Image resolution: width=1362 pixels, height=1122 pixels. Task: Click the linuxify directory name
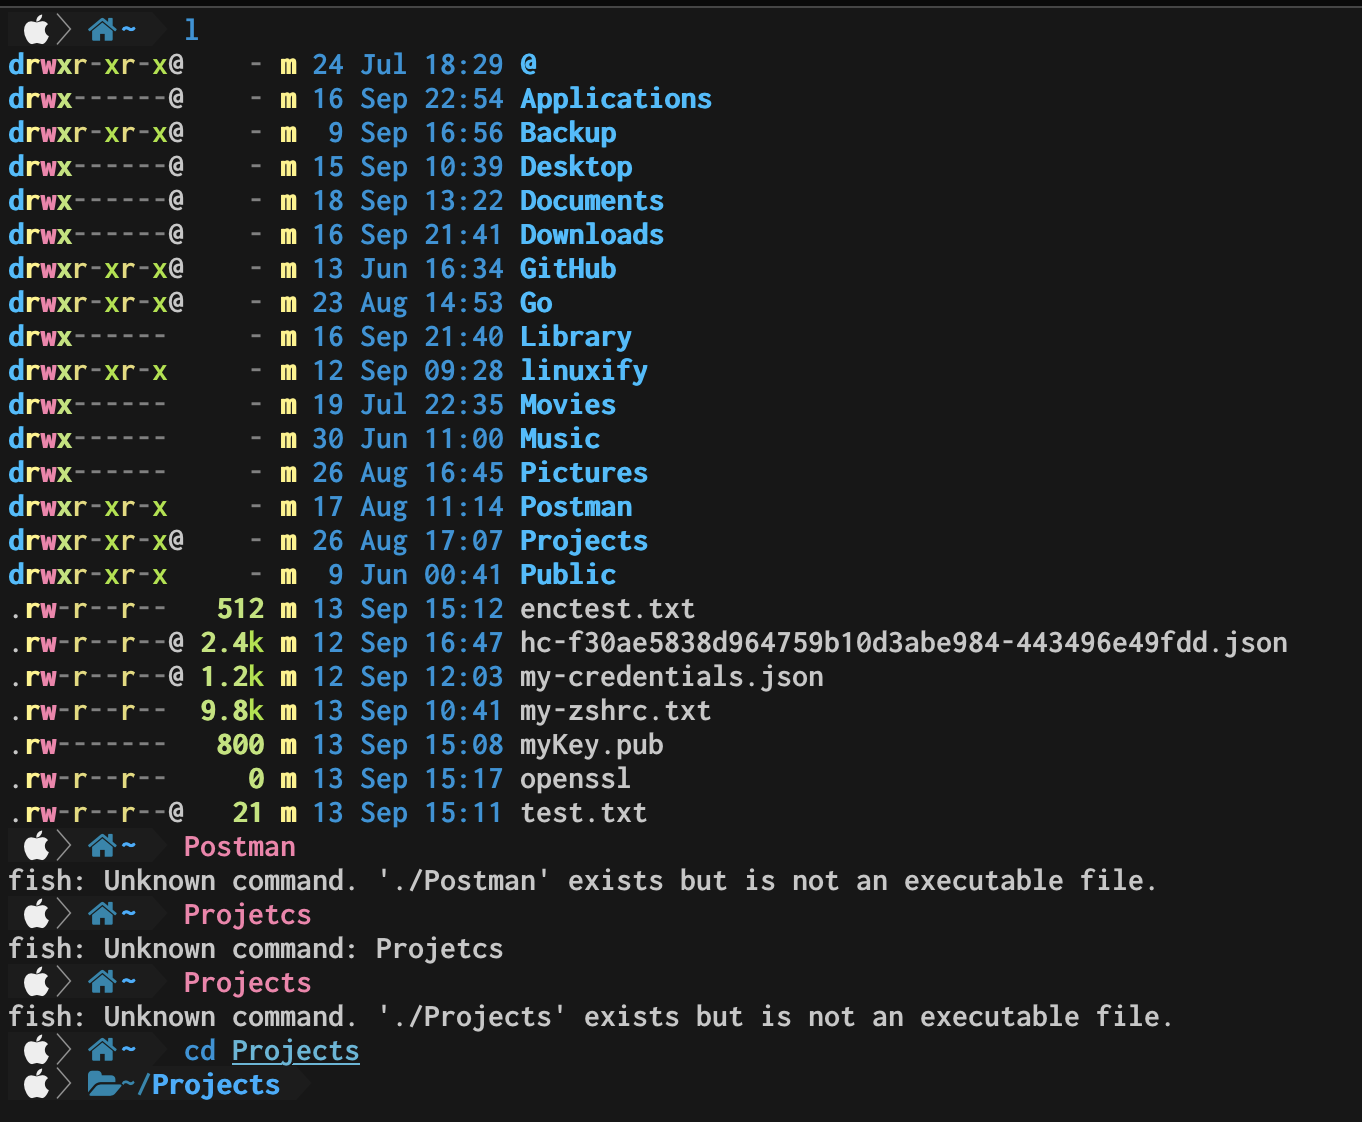[x=583, y=370]
